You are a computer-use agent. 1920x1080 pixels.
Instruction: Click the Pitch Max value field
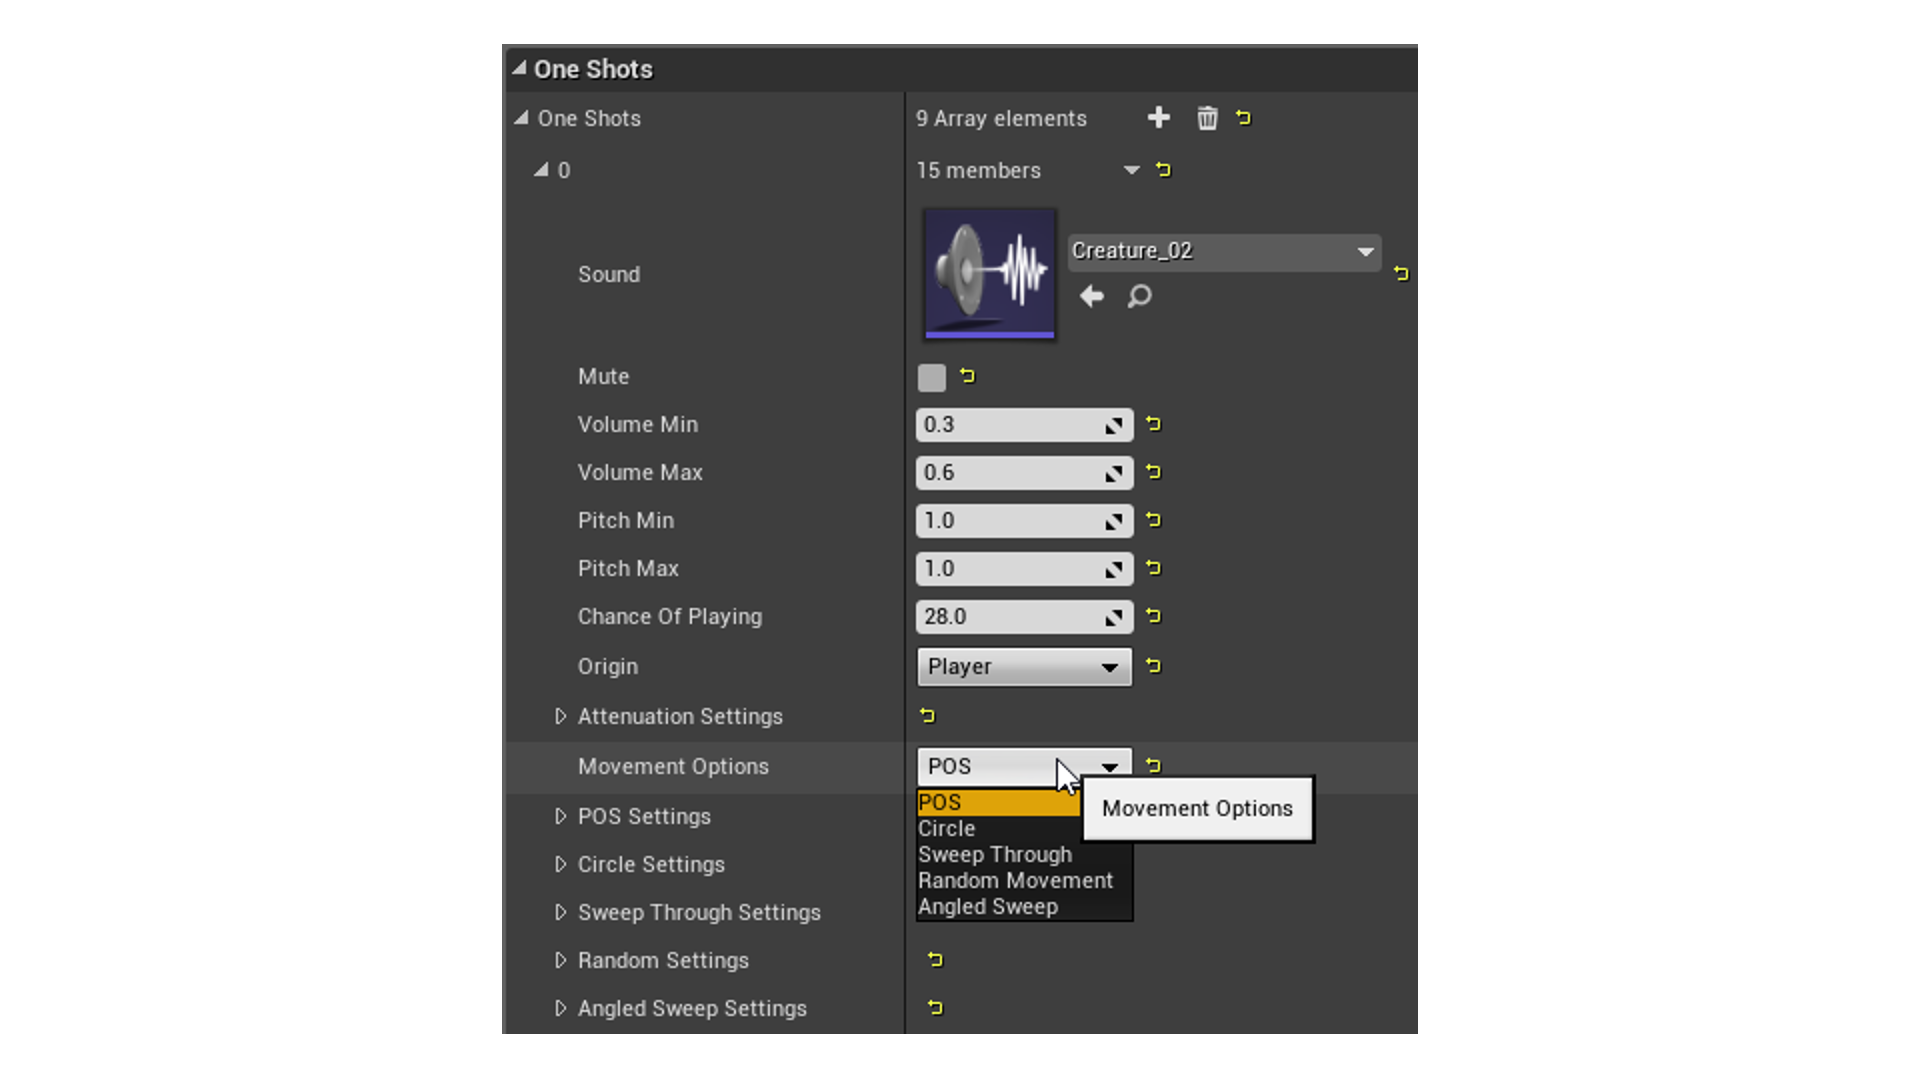click(x=1010, y=569)
